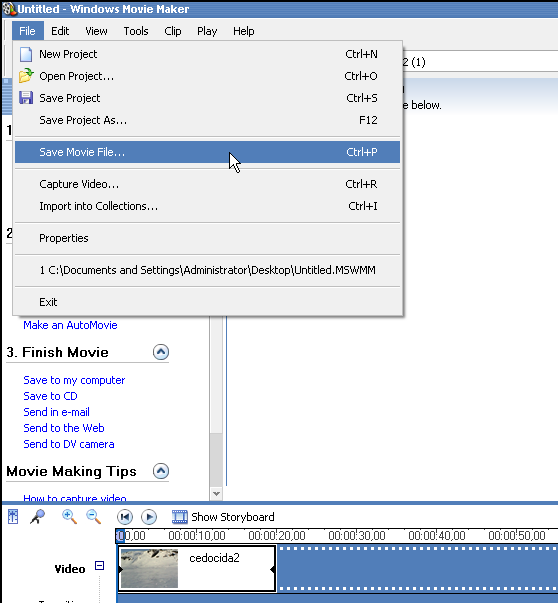
Task: Zoom out on the timeline
Action: tap(93, 517)
